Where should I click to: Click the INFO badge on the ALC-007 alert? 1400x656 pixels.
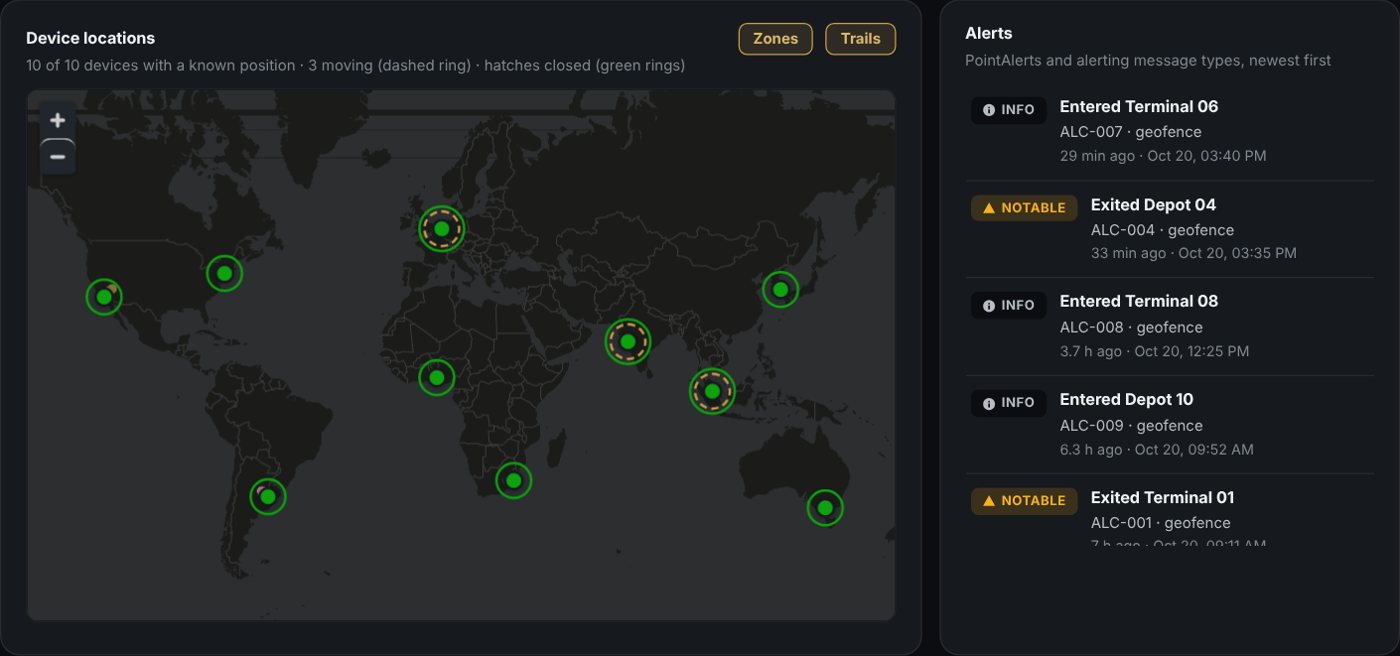[x=1009, y=110]
